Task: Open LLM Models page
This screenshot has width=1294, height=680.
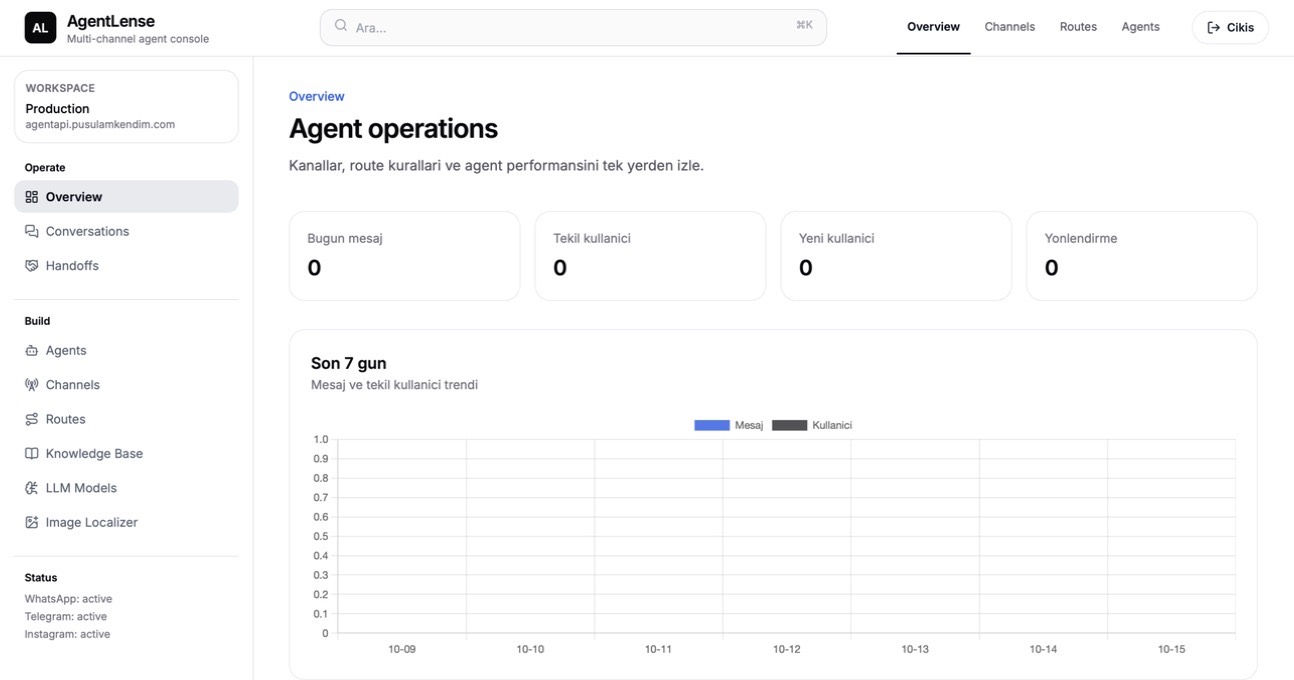Action: coord(126,488)
